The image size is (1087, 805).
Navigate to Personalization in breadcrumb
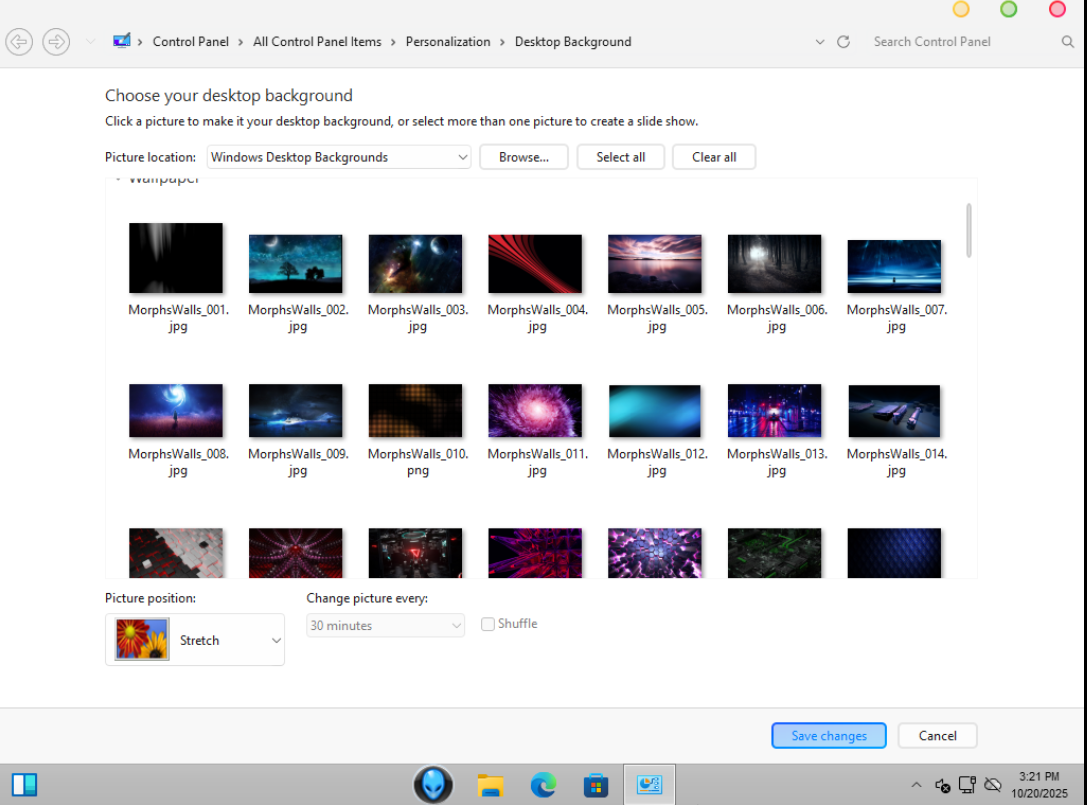pyautogui.click(x=448, y=42)
